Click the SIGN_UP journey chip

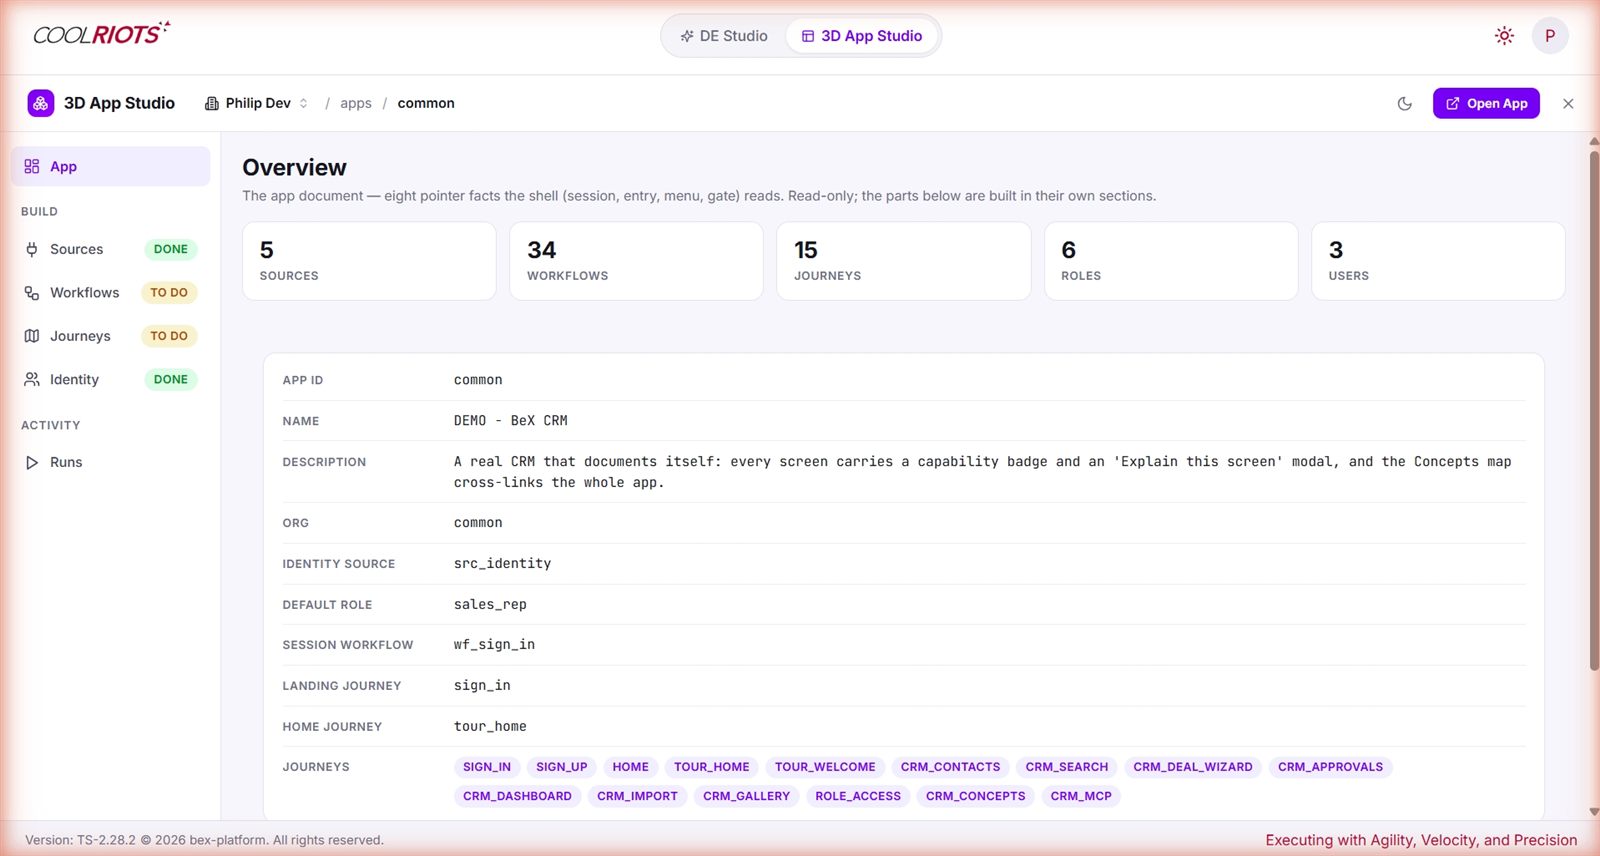click(562, 767)
